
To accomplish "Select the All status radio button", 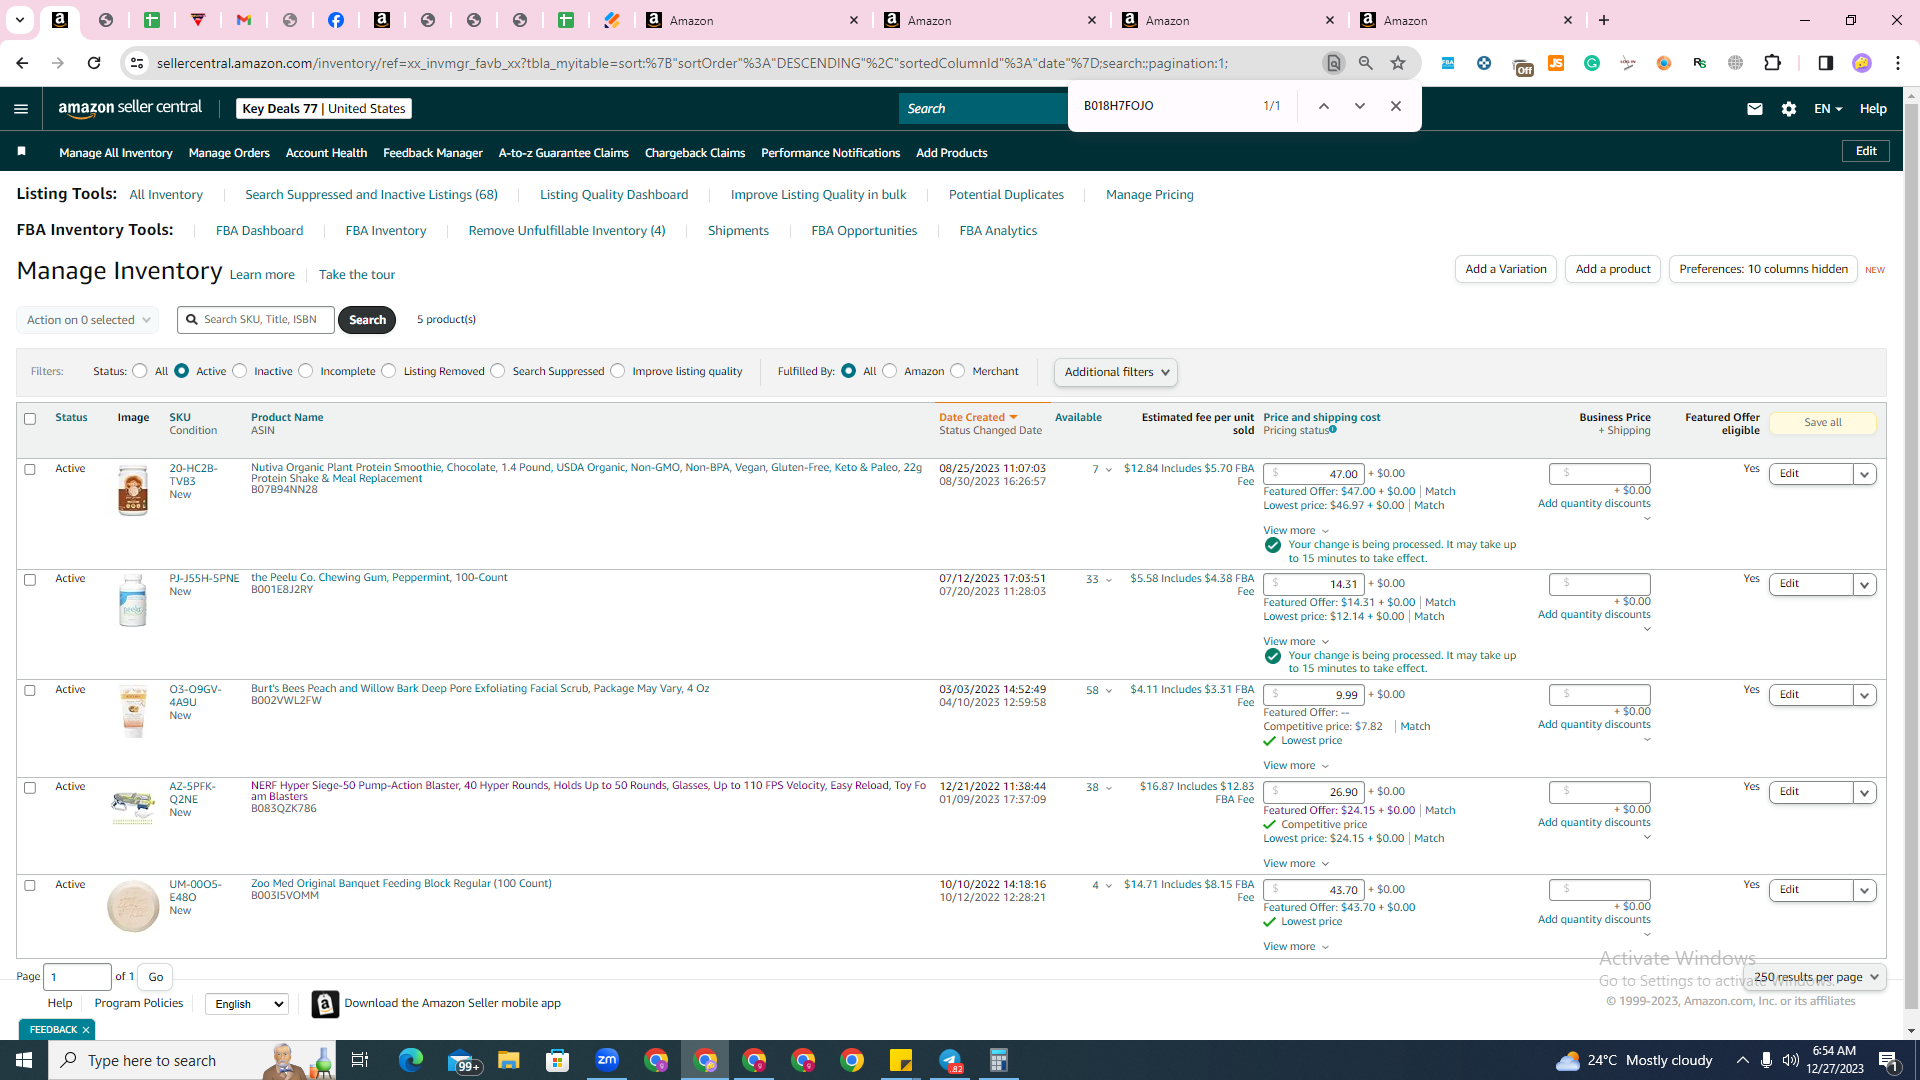I will point(140,371).
